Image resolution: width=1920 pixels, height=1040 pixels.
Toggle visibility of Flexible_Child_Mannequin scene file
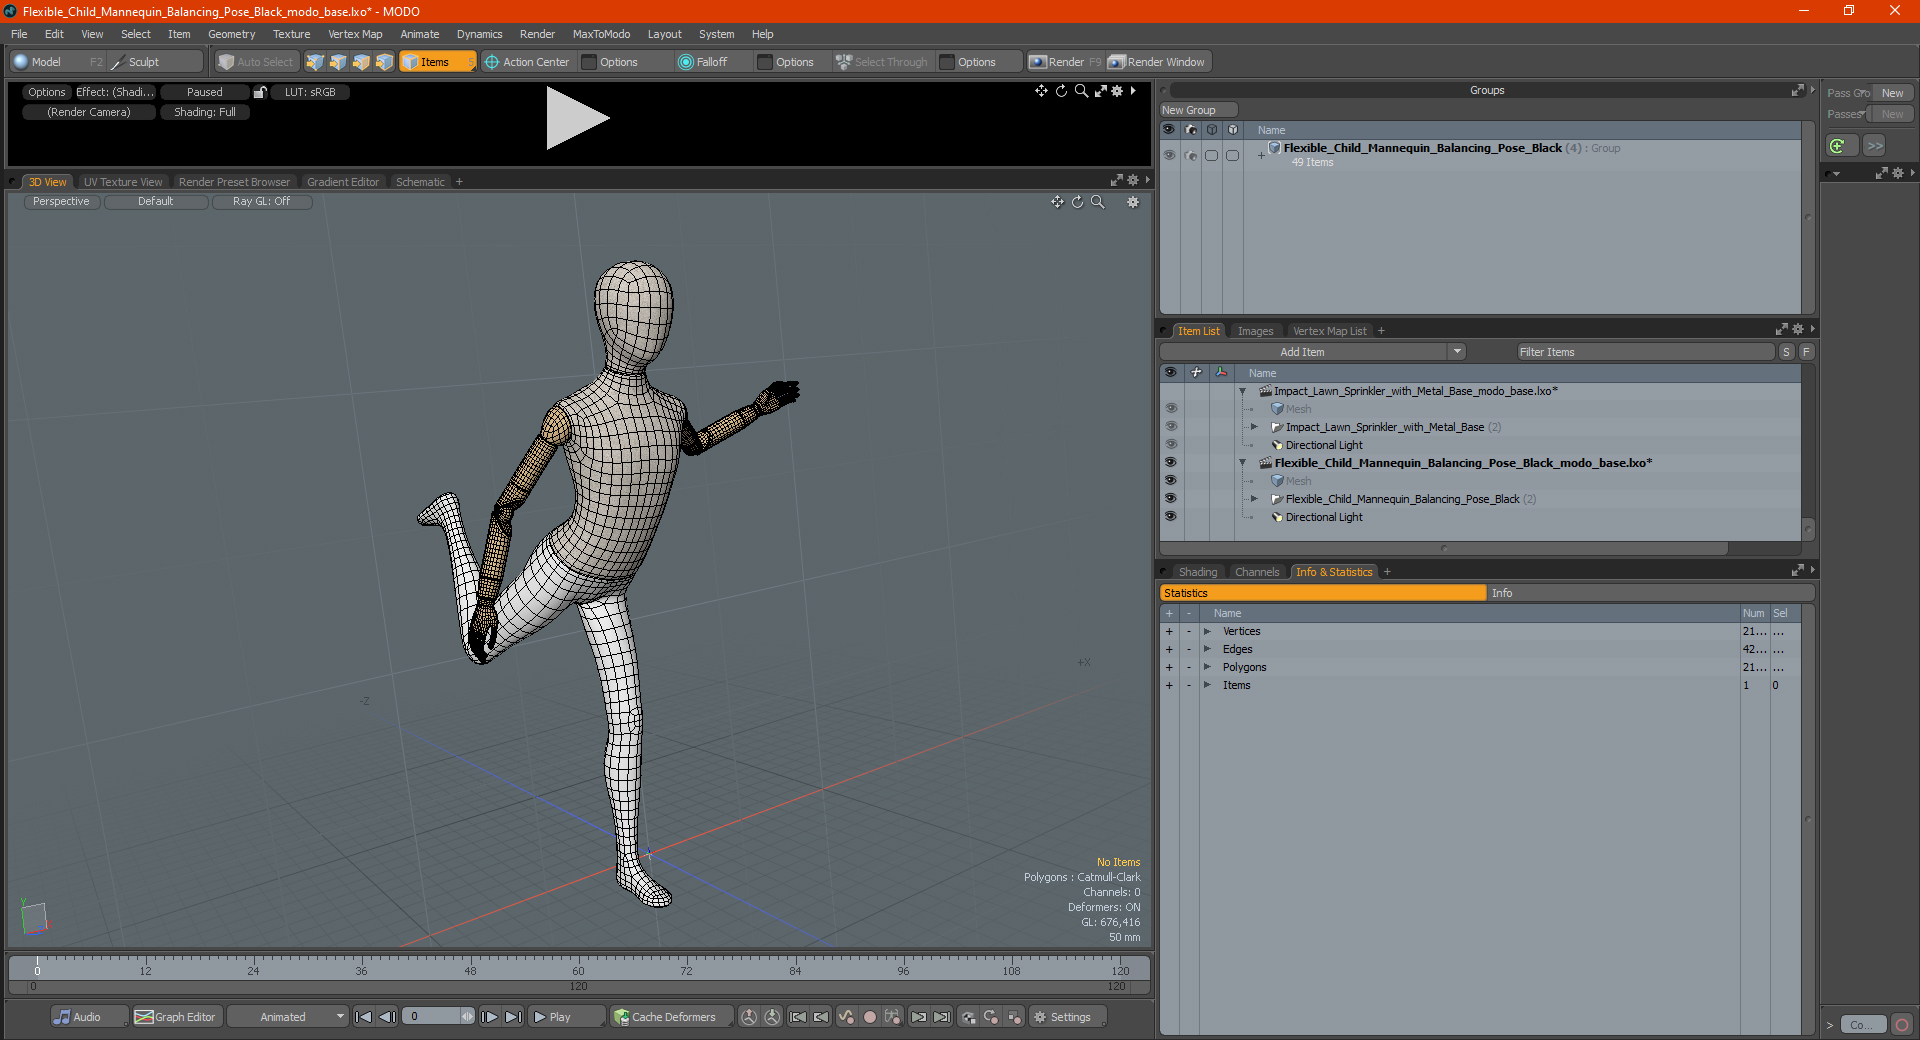[1170, 463]
